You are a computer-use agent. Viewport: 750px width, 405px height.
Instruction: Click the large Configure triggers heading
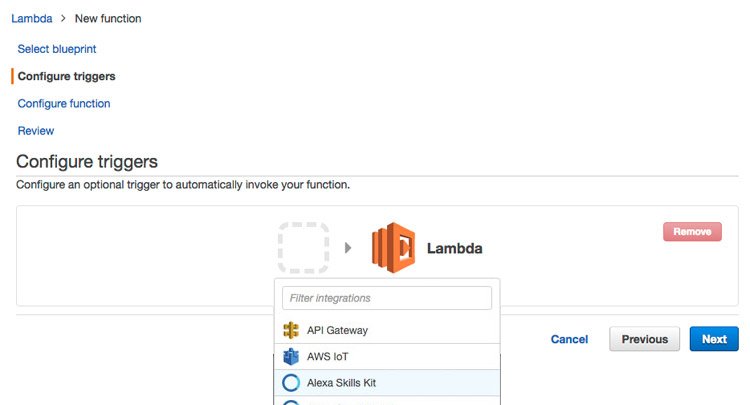click(87, 161)
